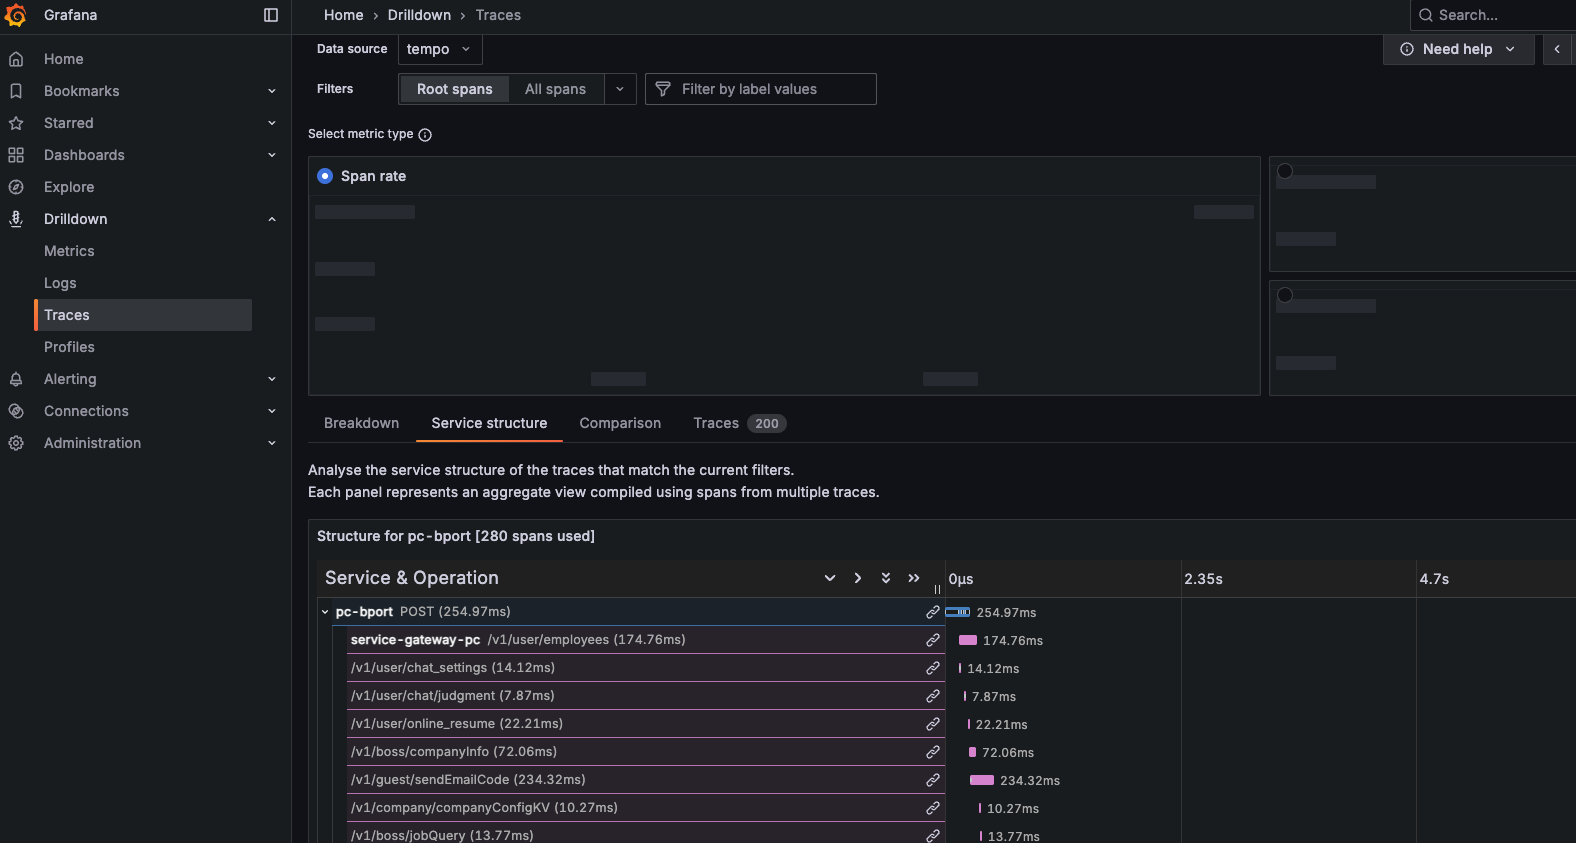Click the info icon beside Select metric type
Image resolution: width=1576 pixels, height=843 pixels.
coord(425,135)
